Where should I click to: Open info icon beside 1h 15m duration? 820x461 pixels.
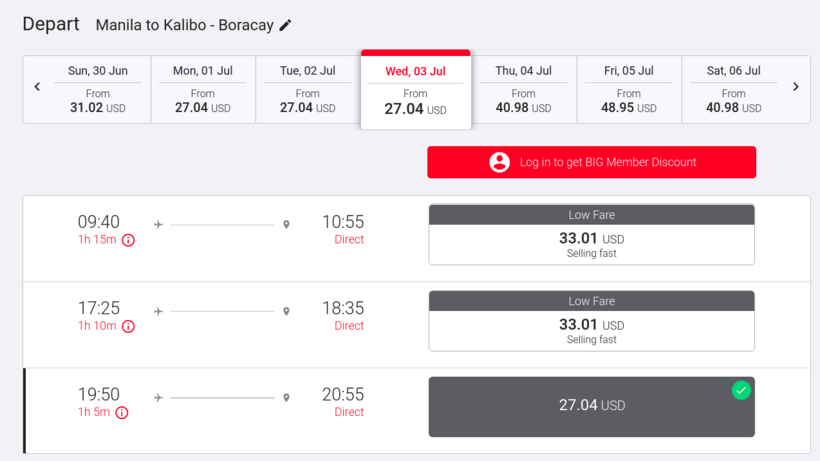(x=128, y=240)
